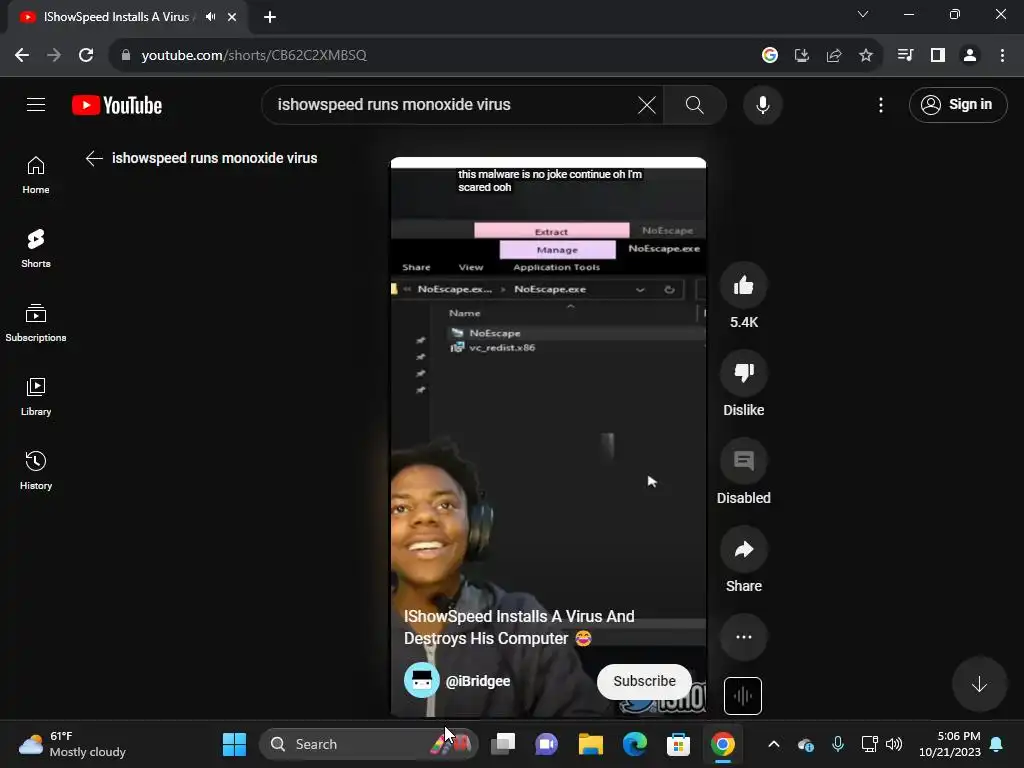Open Task View on the taskbar
The width and height of the screenshot is (1024, 768).
503,744
